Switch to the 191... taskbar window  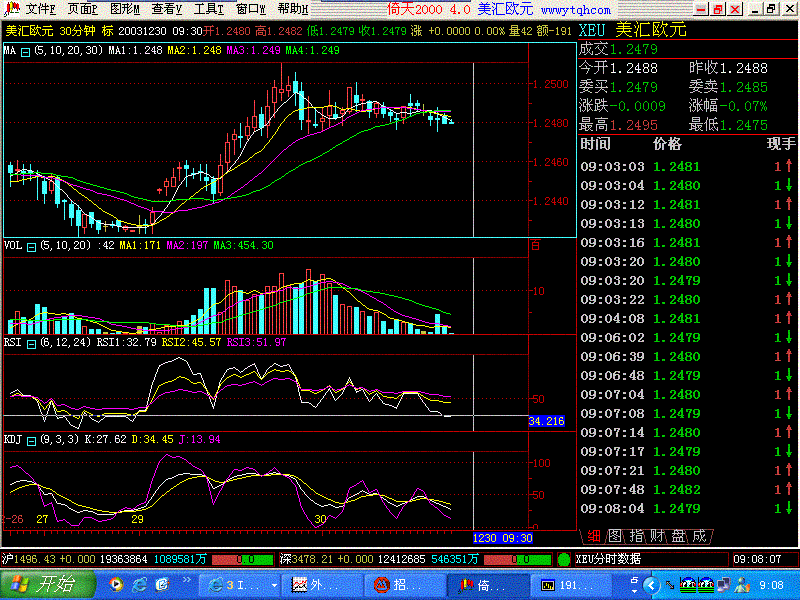(571, 585)
